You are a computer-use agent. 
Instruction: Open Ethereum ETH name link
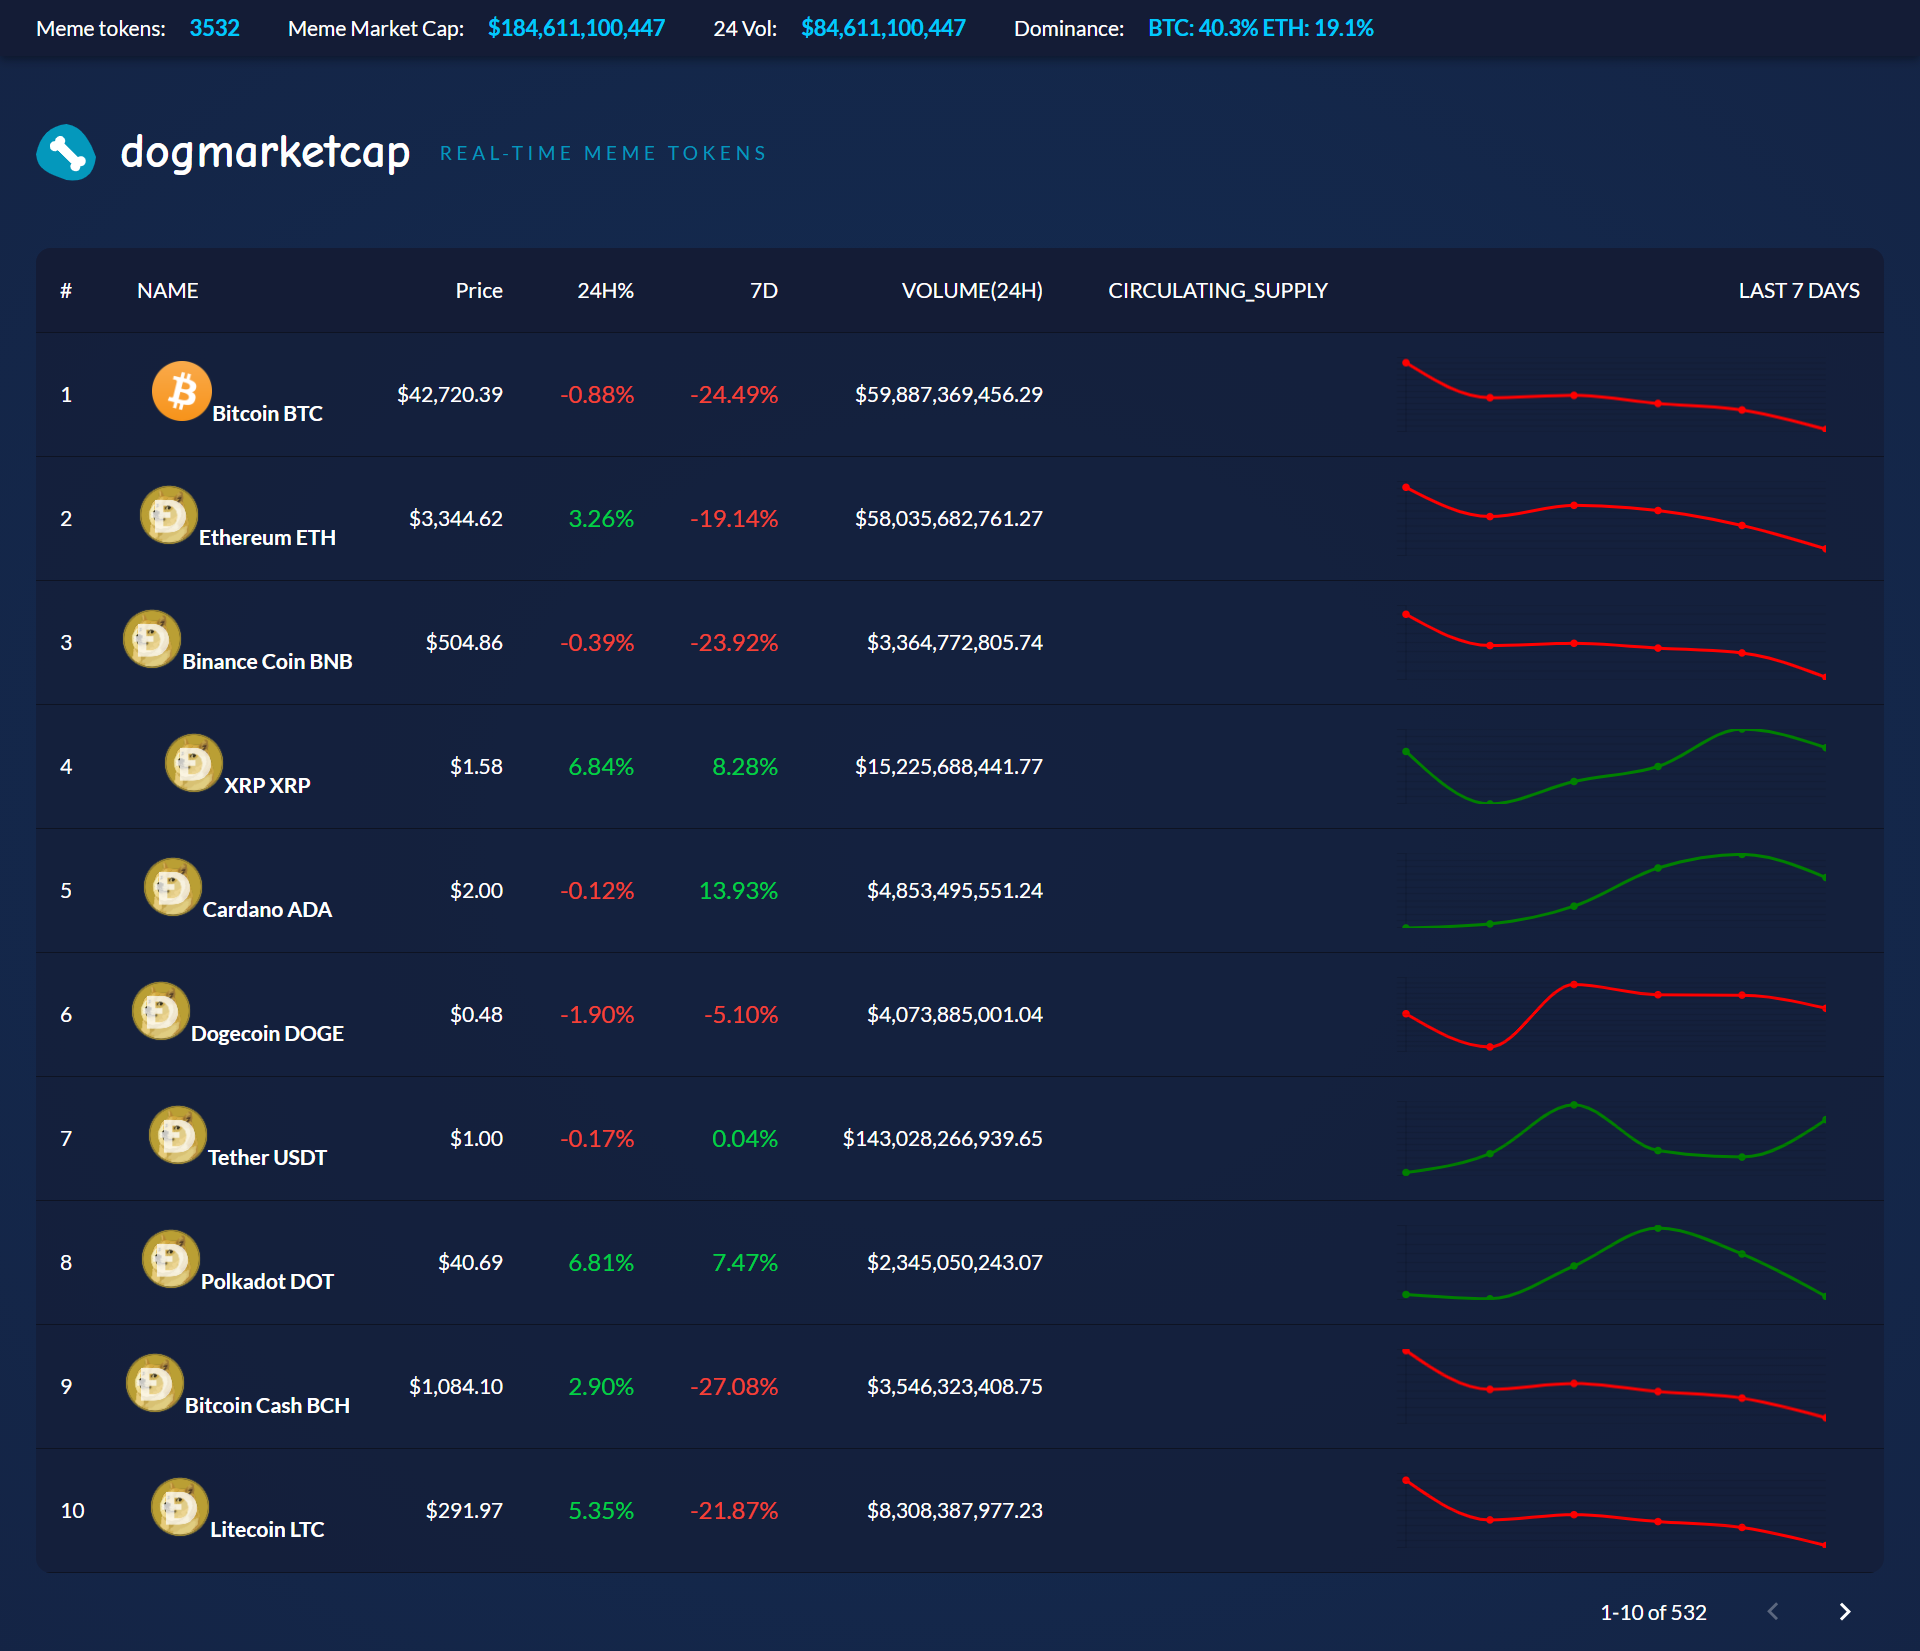267,538
